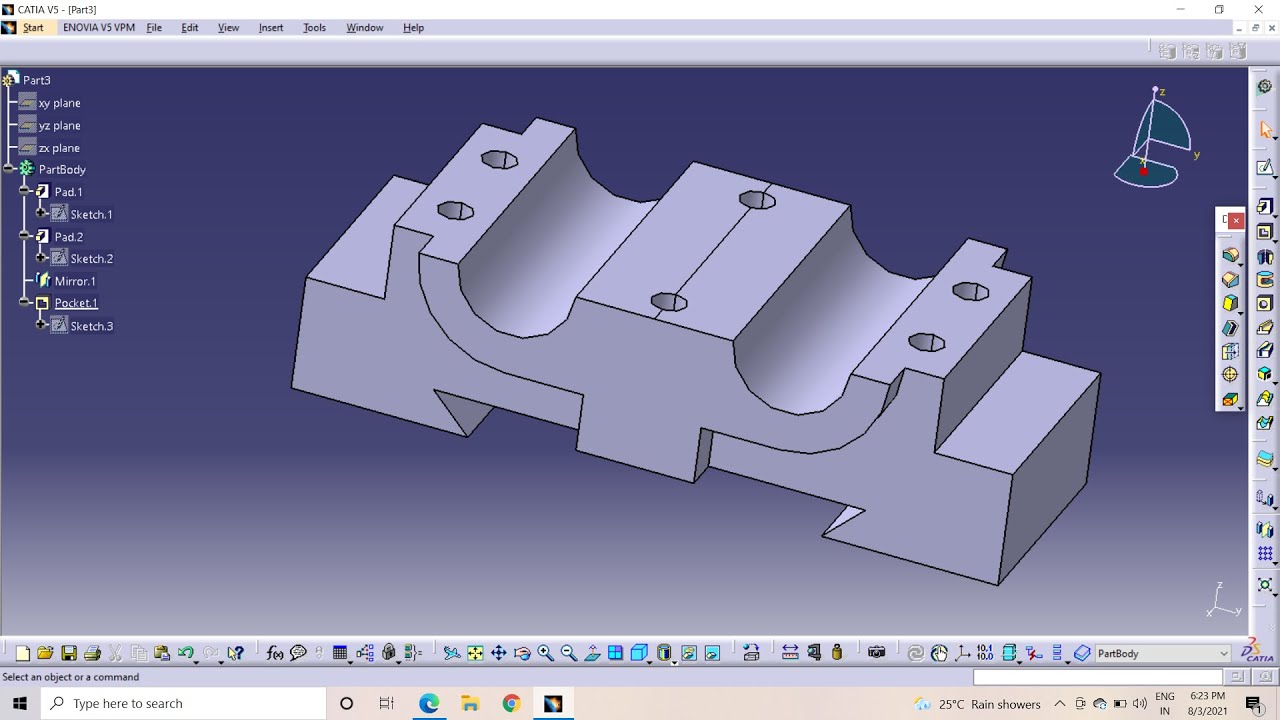Save the part with Save icon
This screenshot has height=720, width=1280.
[69, 653]
